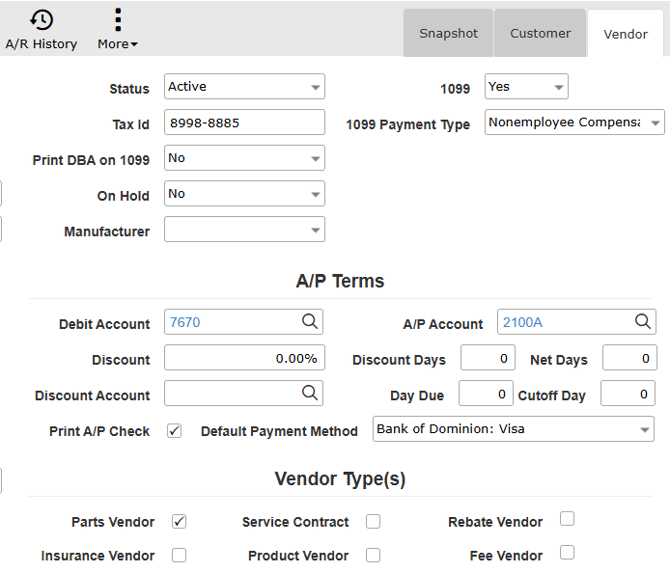670x573 pixels.
Task: Click the Debit Account search magnifier
Action: point(310,322)
